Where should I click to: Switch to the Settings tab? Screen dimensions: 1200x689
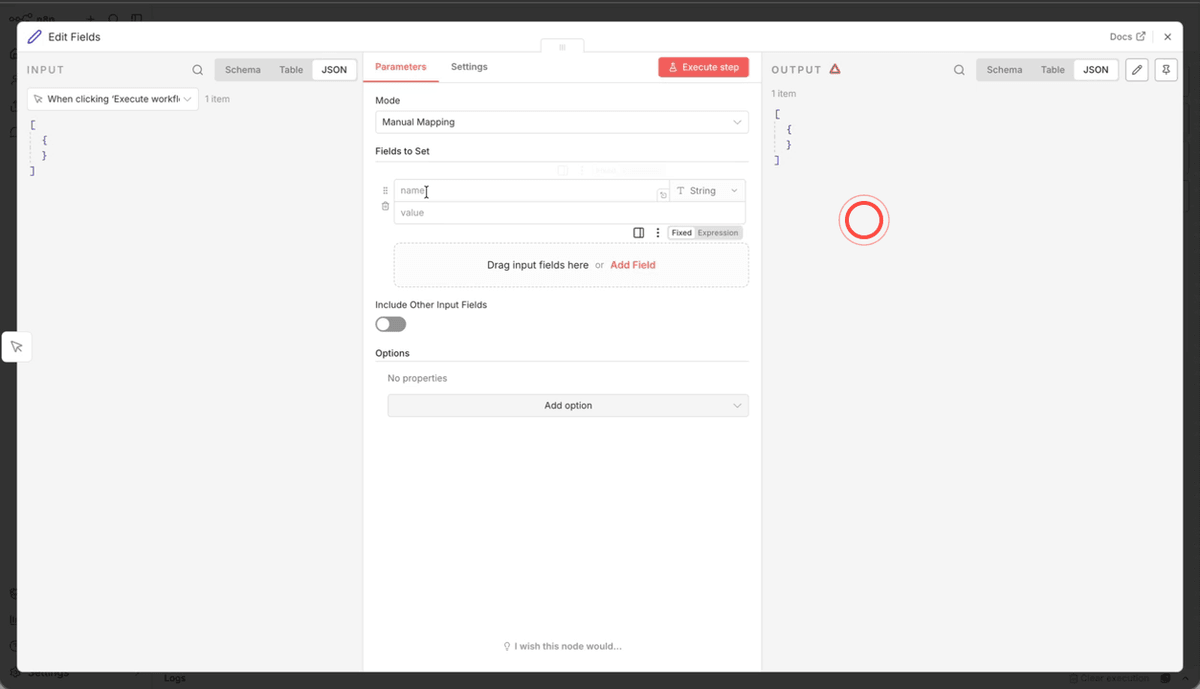(469, 67)
